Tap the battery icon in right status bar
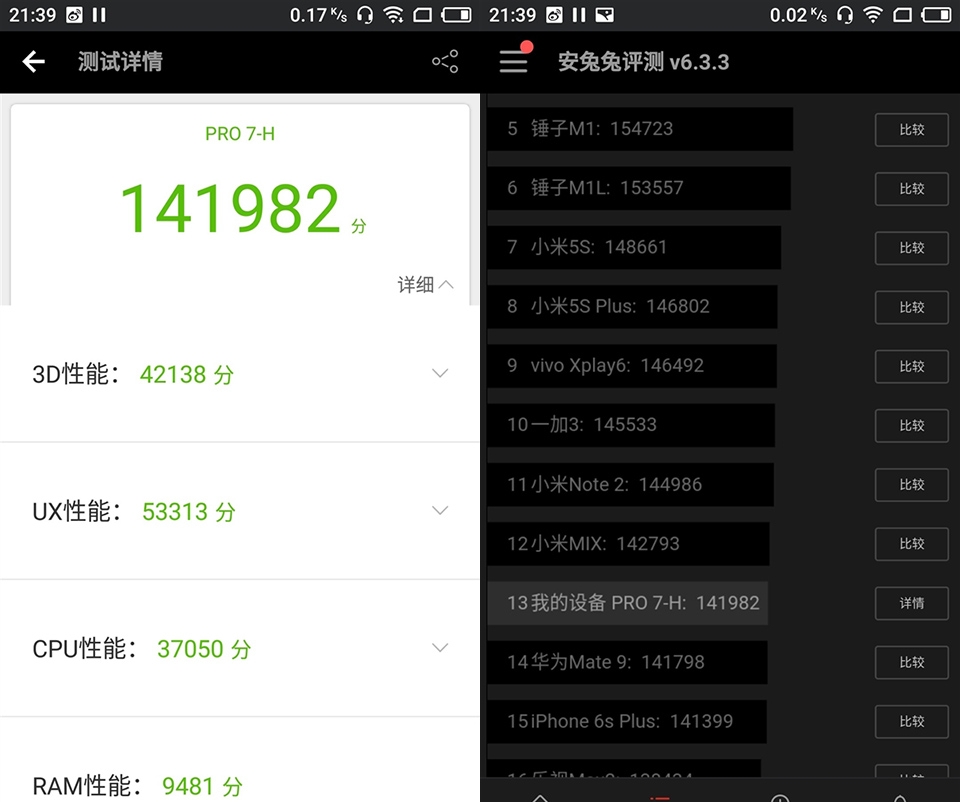The height and width of the screenshot is (802, 960). pos(936,15)
